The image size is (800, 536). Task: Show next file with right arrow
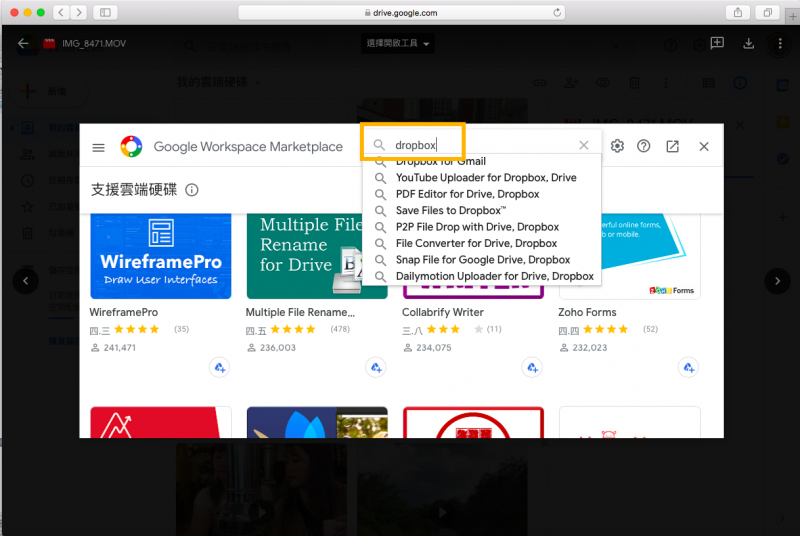click(x=778, y=281)
